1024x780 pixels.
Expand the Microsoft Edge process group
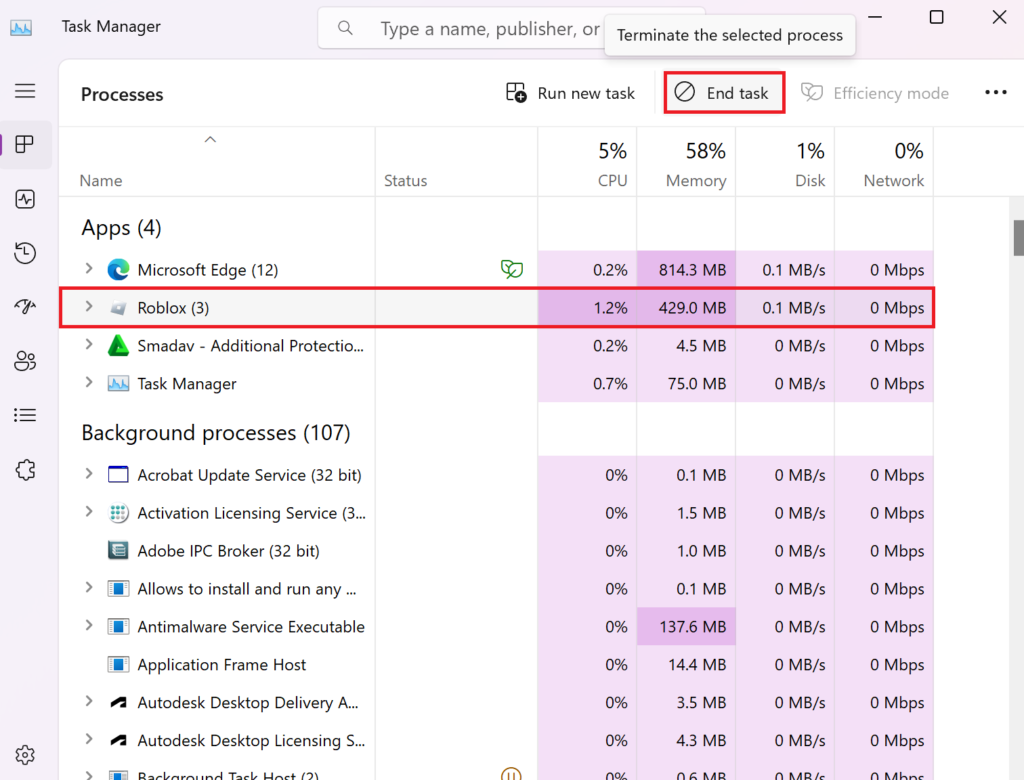(88, 269)
